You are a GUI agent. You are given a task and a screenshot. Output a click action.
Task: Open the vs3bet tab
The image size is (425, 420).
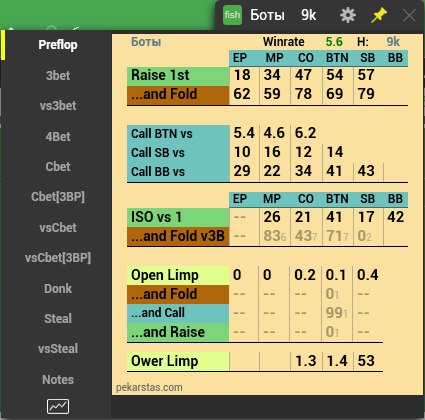[x=58, y=106]
